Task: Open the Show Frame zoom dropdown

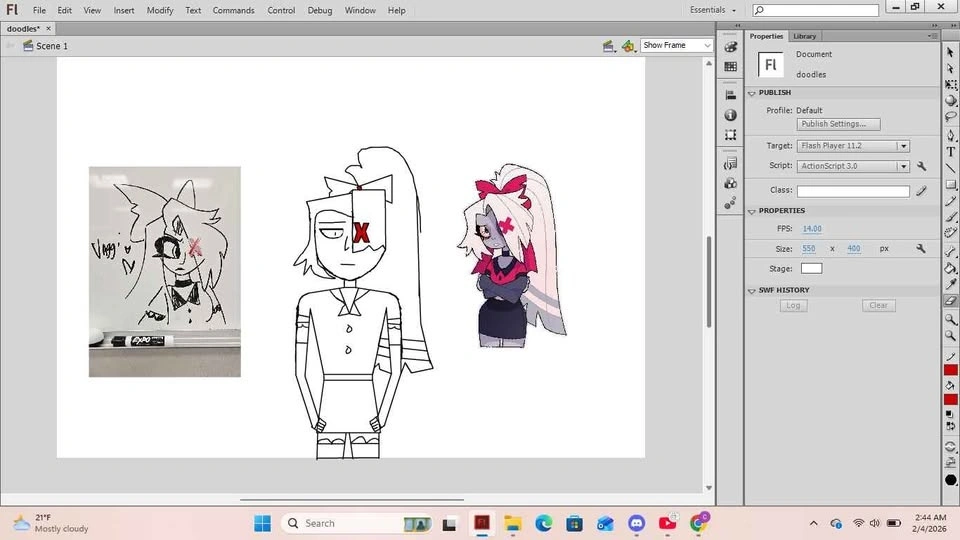Action: pyautogui.click(x=677, y=46)
